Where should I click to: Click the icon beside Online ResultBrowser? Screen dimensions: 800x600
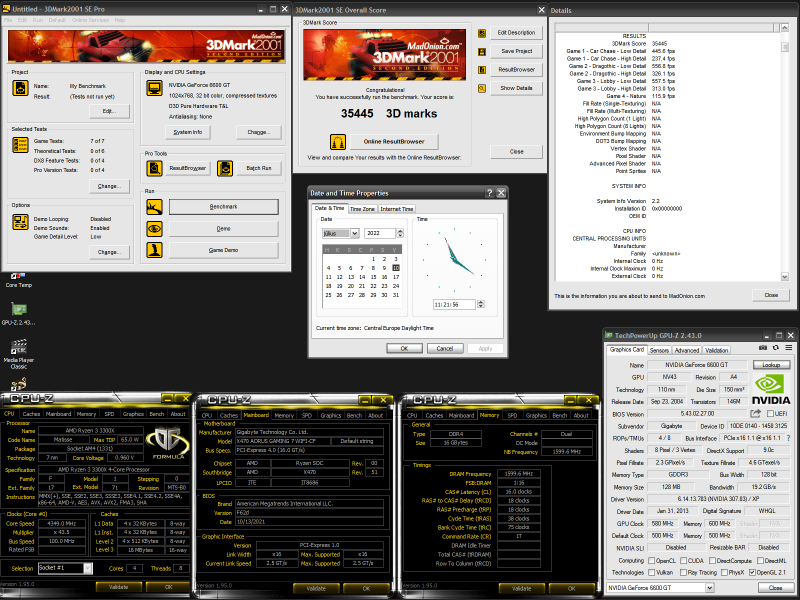coord(338,141)
